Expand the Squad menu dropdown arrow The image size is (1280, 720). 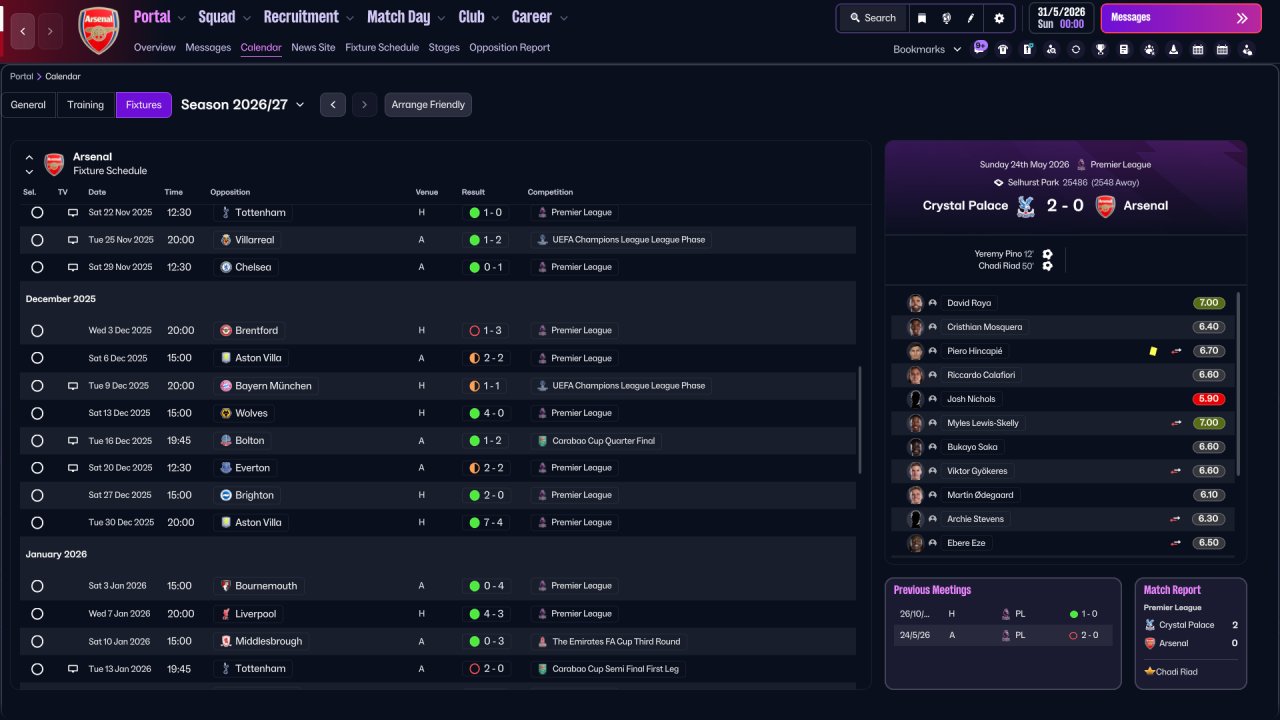coord(246,18)
